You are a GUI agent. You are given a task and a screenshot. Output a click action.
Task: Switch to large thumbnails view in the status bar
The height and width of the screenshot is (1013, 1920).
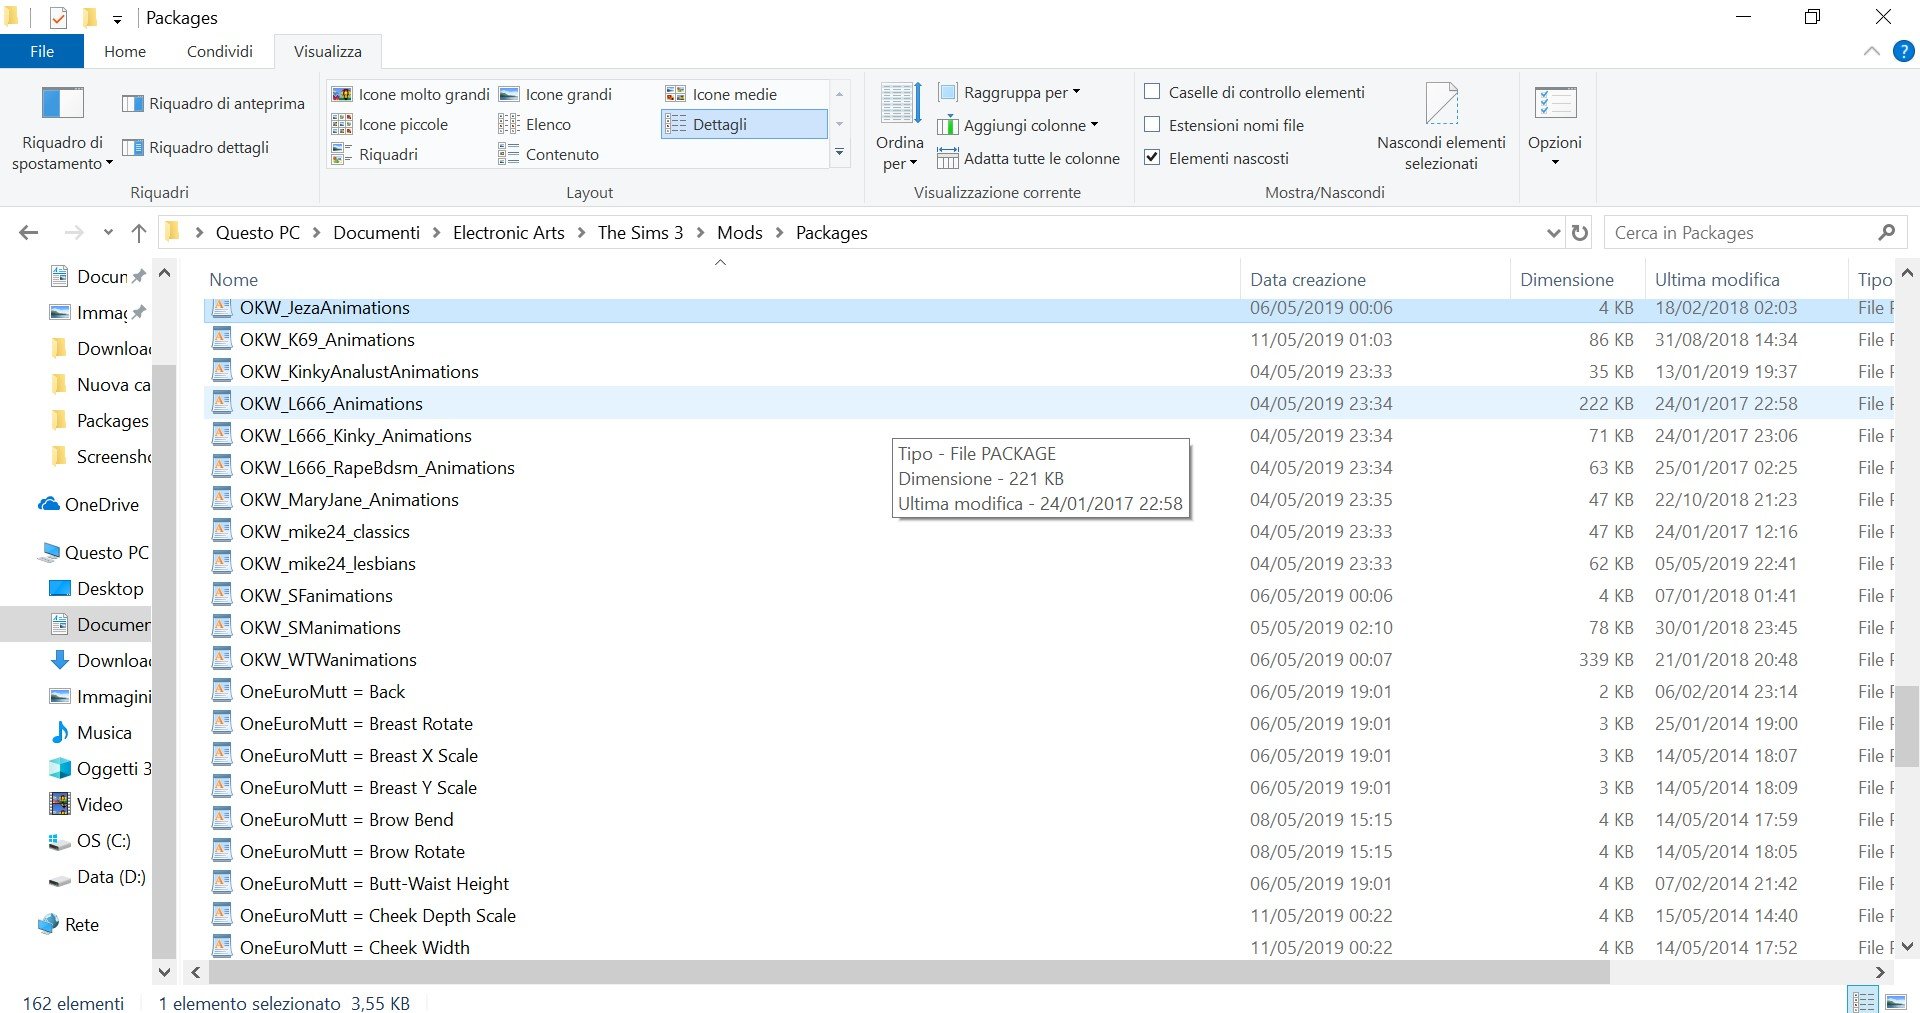(1895, 1000)
